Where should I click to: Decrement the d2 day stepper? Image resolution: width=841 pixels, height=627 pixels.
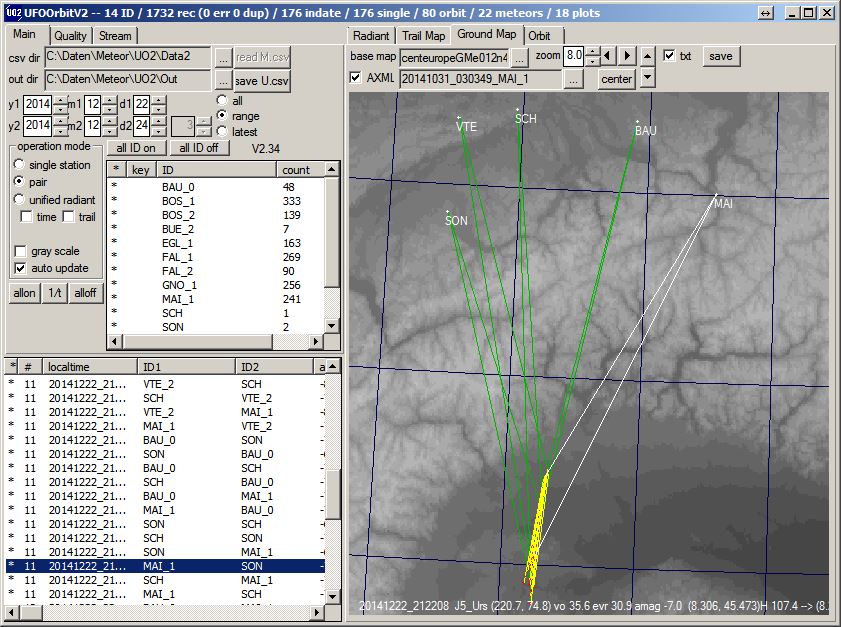(158, 130)
